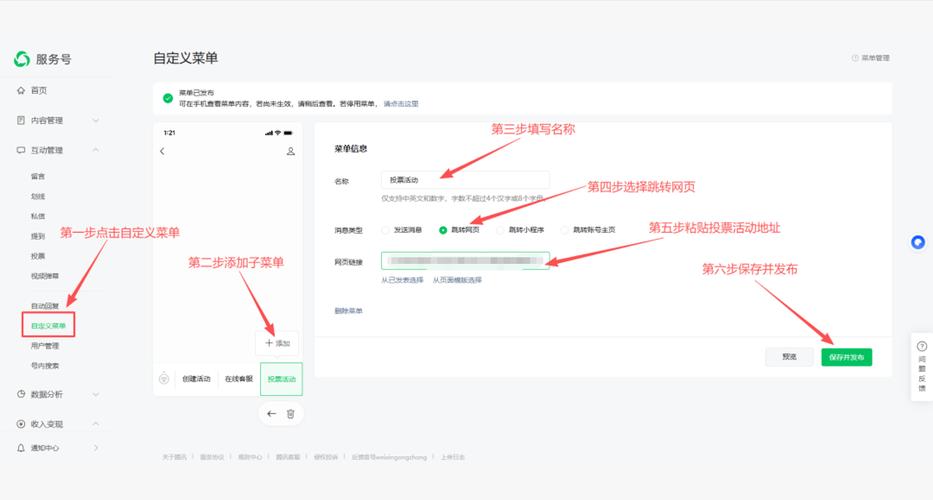Click the 菜单信息 section title
The width and height of the screenshot is (933, 500).
[350, 149]
